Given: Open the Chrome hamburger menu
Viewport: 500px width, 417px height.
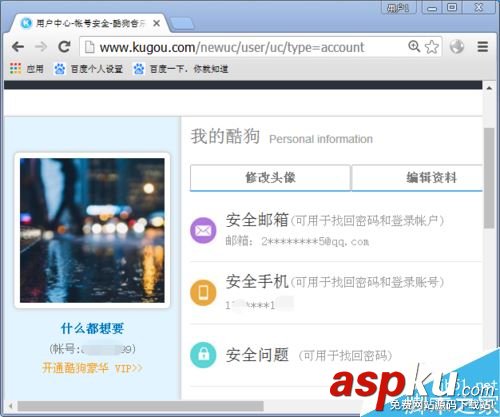Looking at the screenshot, I should [483, 47].
